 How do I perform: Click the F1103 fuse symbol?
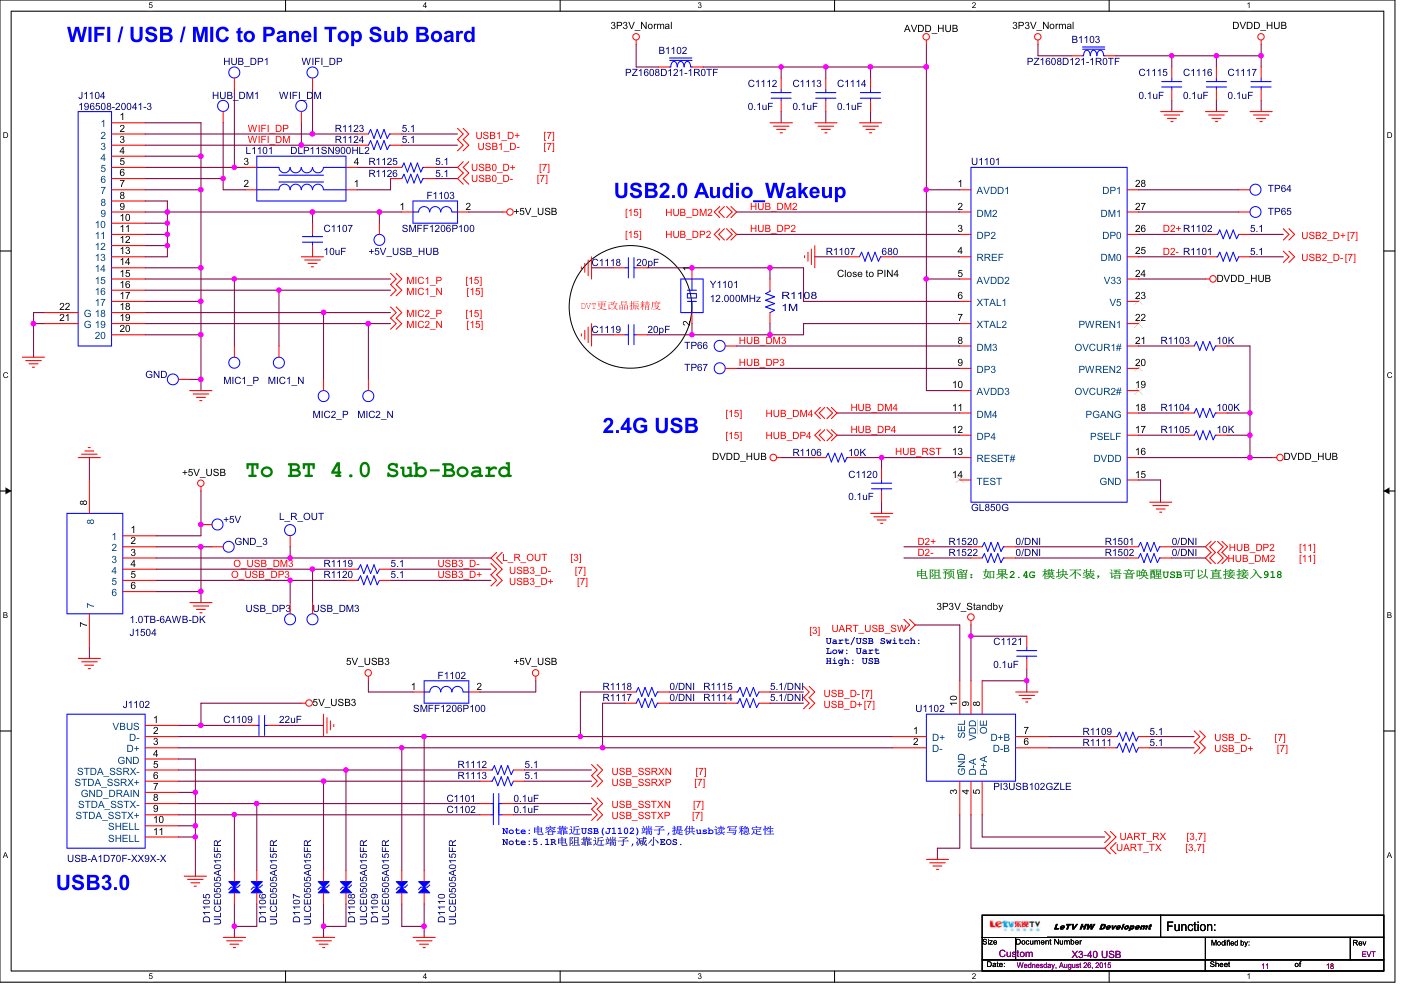tap(436, 210)
